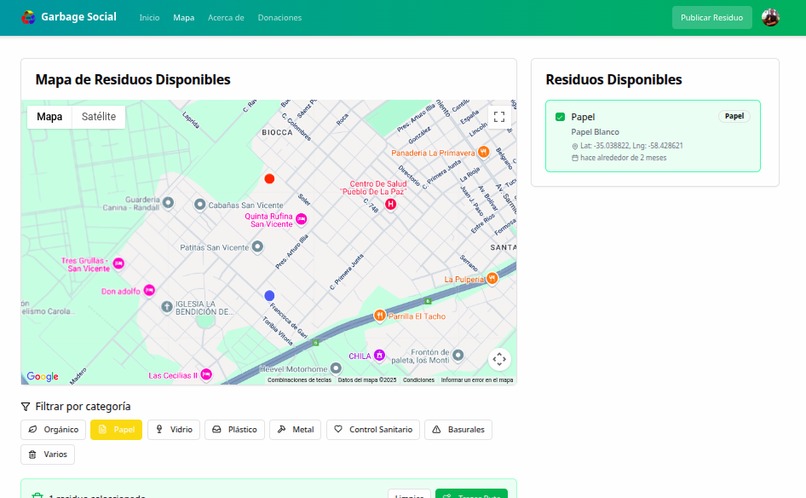806x498 pixels.
Task: Click Don adolfo lodging pin
Action: 149,290
